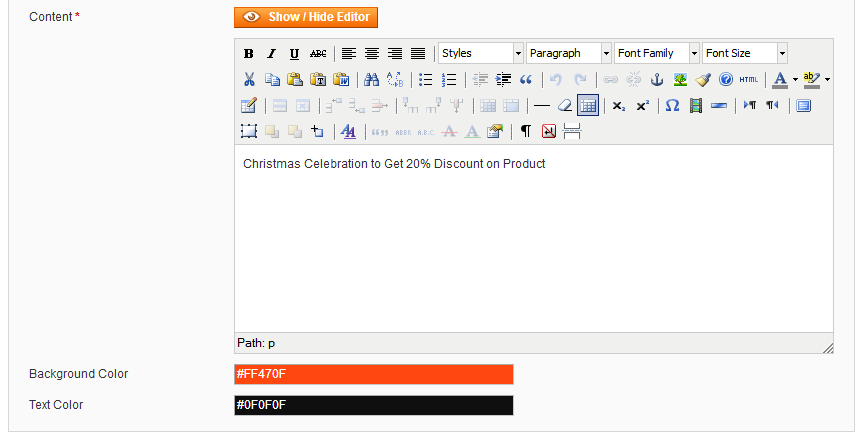This screenshot has width=858, height=438.
Task: Click the Find binoculars icon
Action: 371,79
